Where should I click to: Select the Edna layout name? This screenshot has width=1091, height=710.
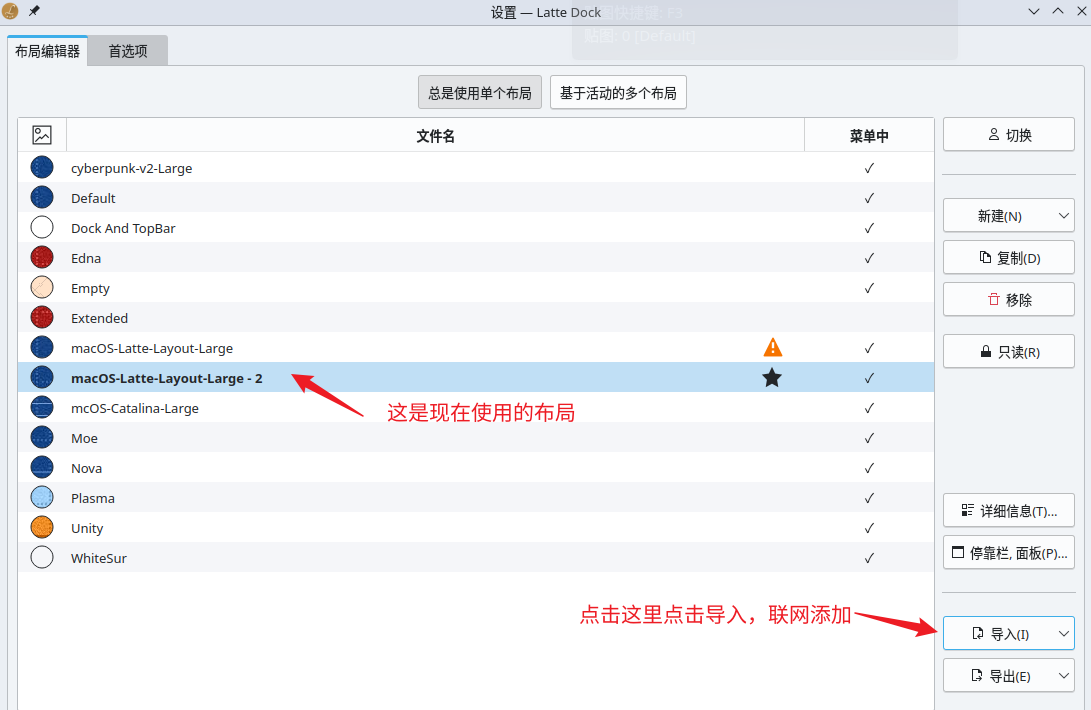coord(86,258)
